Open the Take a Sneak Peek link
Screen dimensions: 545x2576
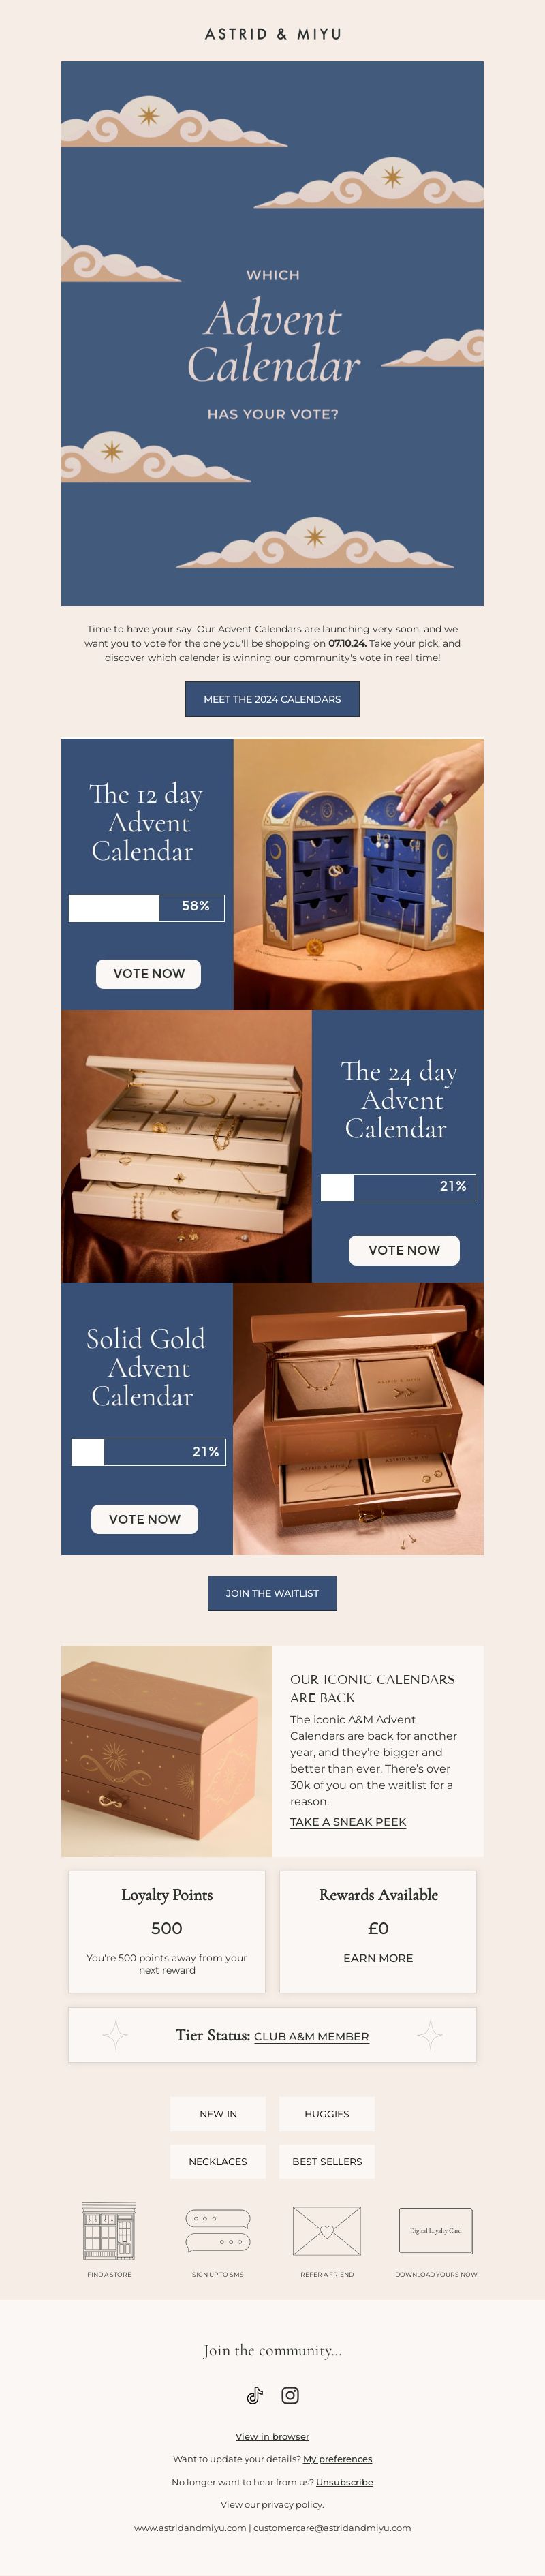pyautogui.click(x=348, y=1822)
